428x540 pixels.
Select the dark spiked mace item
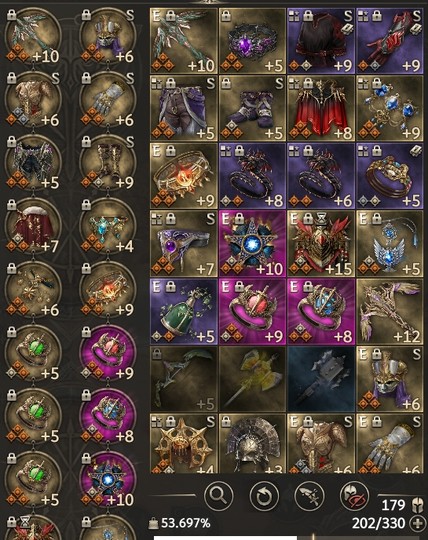coord(321,379)
